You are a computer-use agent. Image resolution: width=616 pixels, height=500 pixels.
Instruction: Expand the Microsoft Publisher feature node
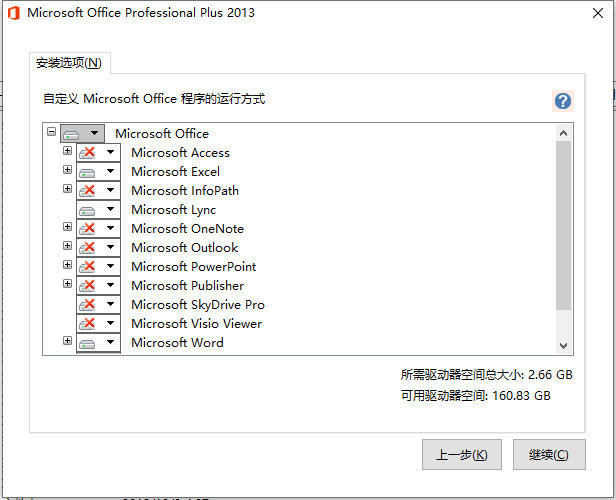click(68, 284)
